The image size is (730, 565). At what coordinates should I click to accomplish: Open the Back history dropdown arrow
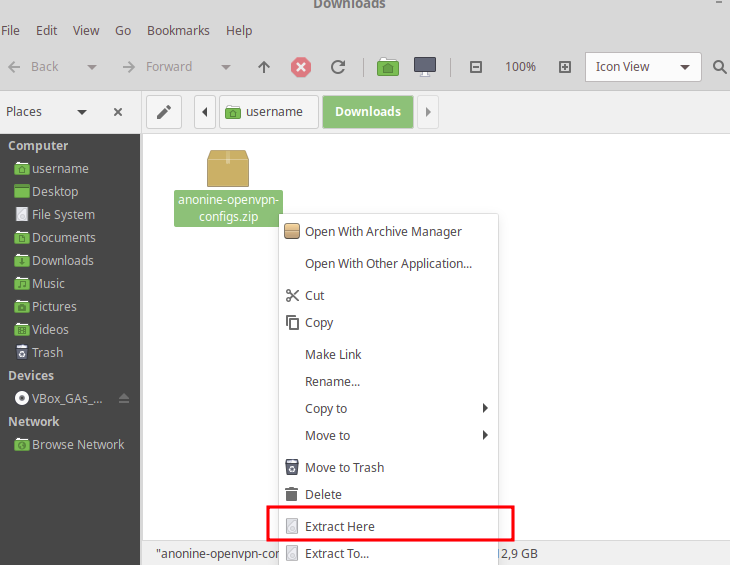pyautogui.click(x=92, y=67)
